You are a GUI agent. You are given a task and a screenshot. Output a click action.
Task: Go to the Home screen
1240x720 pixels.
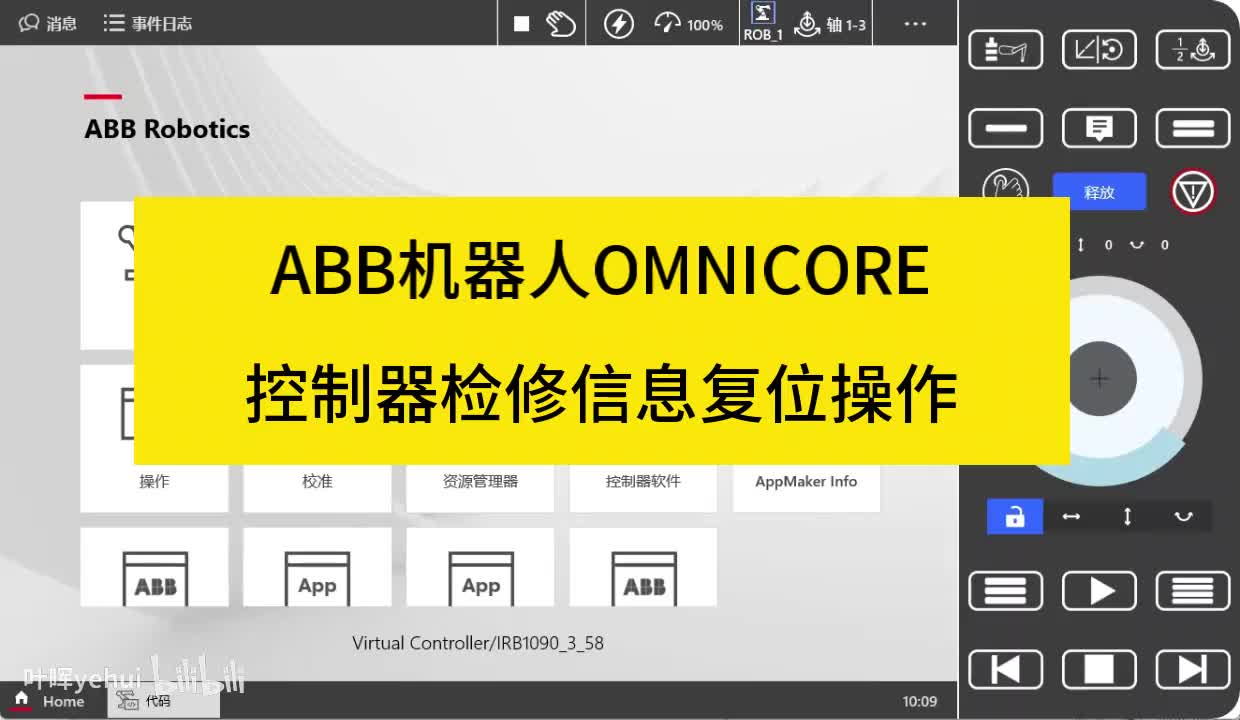tap(49, 701)
